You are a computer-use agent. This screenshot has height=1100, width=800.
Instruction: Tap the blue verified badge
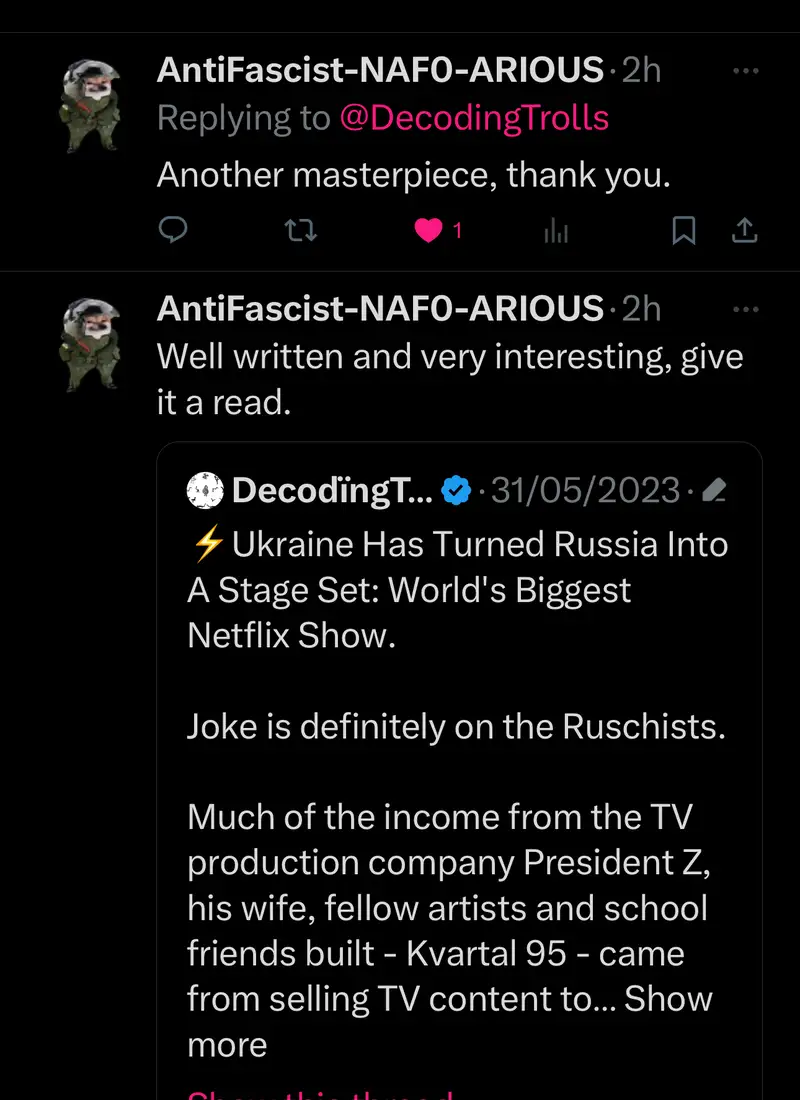457,491
